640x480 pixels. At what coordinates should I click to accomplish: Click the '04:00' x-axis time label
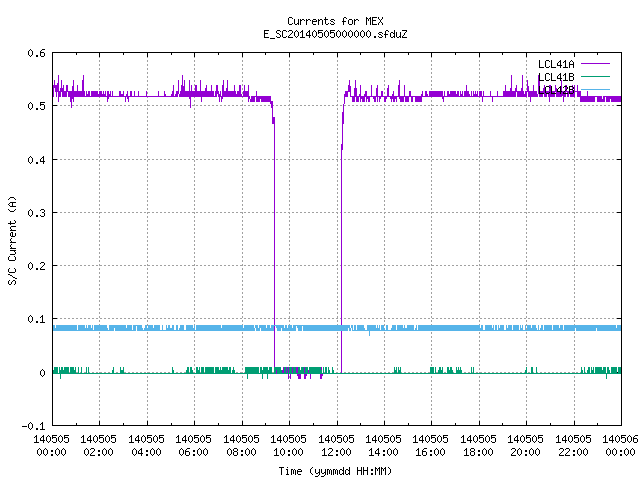(146, 452)
